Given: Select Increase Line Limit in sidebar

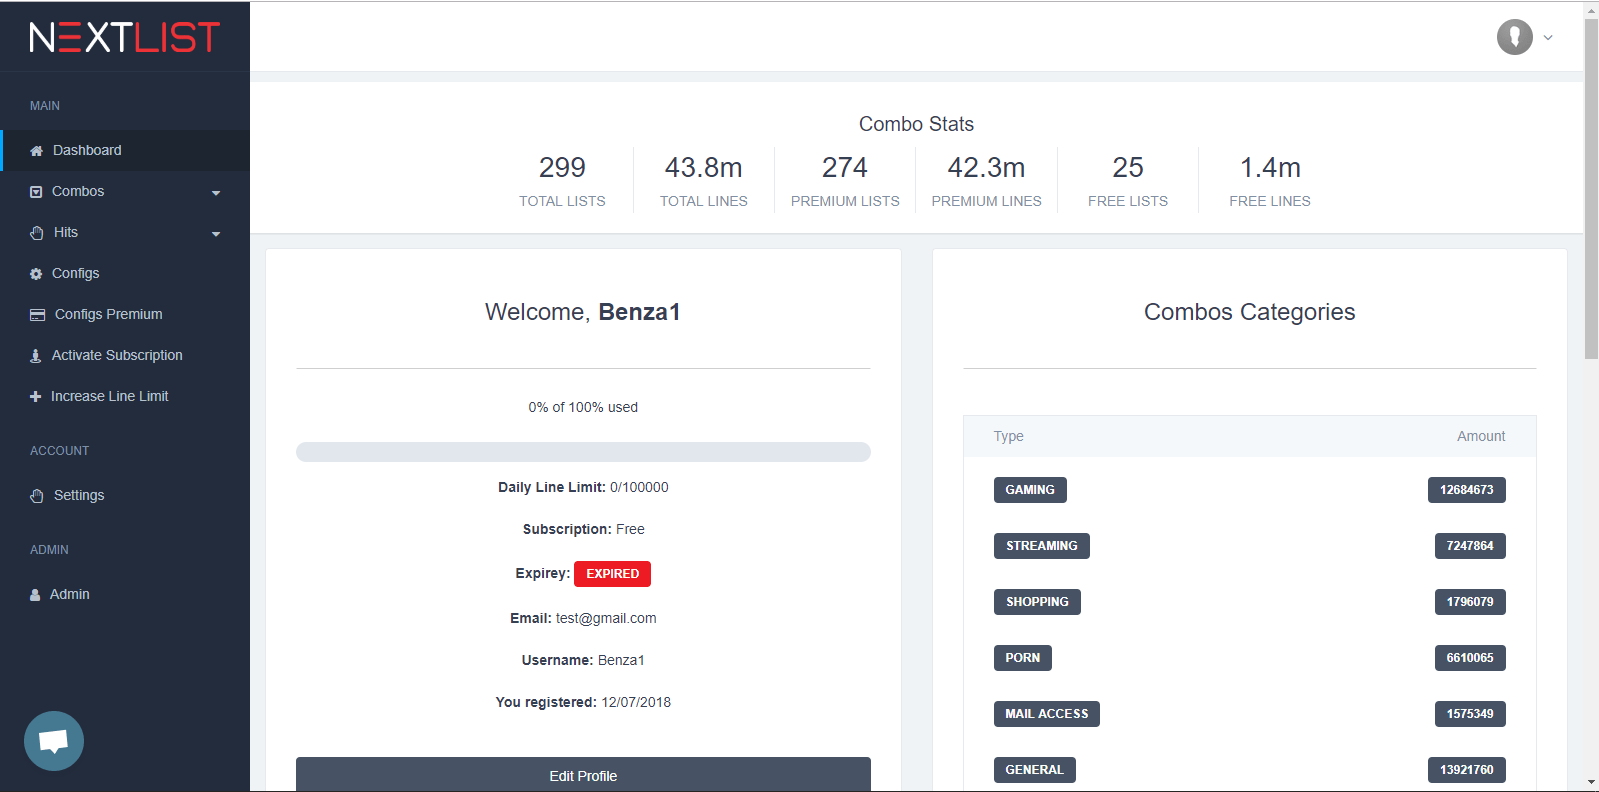Looking at the screenshot, I should [125, 396].
